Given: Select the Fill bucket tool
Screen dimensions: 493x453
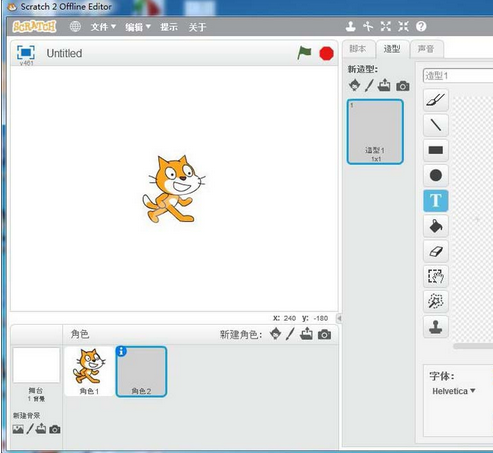Looking at the screenshot, I should pos(436,226).
